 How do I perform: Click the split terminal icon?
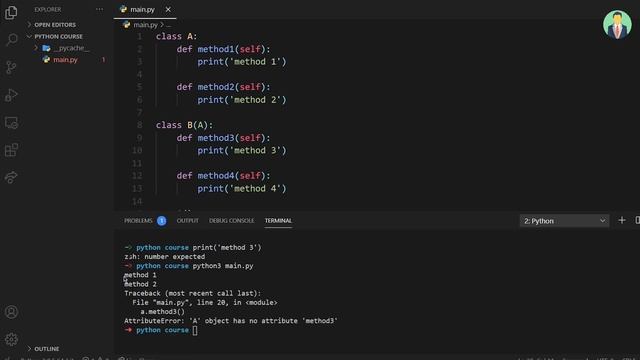[637, 220]
